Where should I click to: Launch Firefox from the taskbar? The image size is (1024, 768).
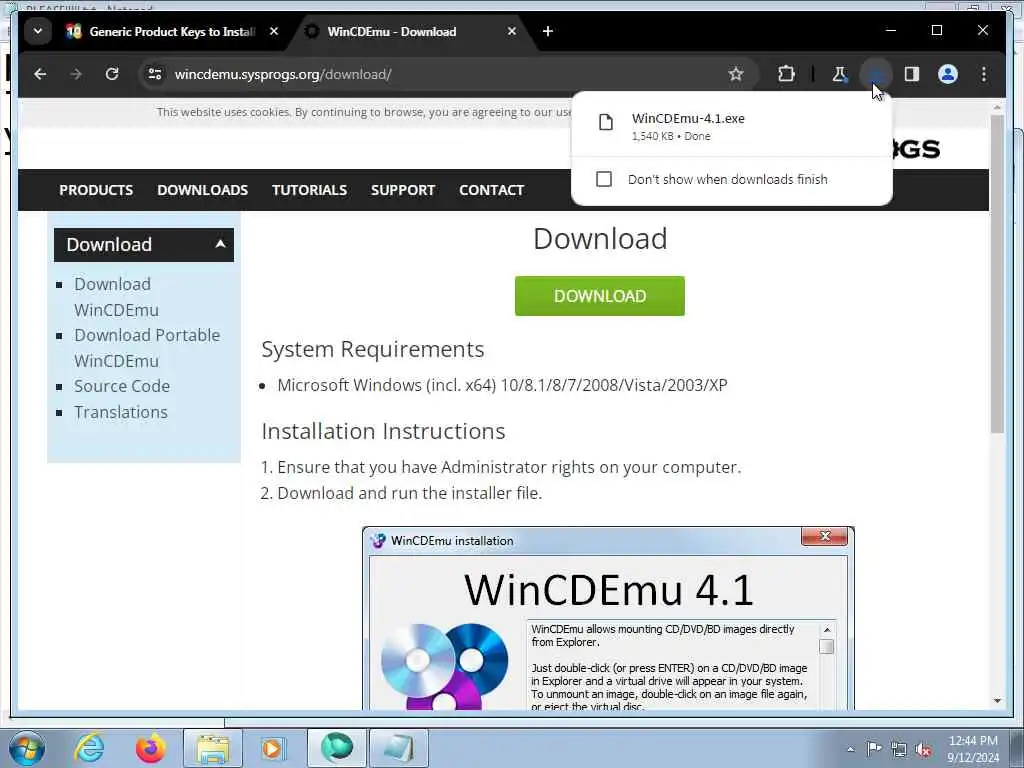pos(151,748)
